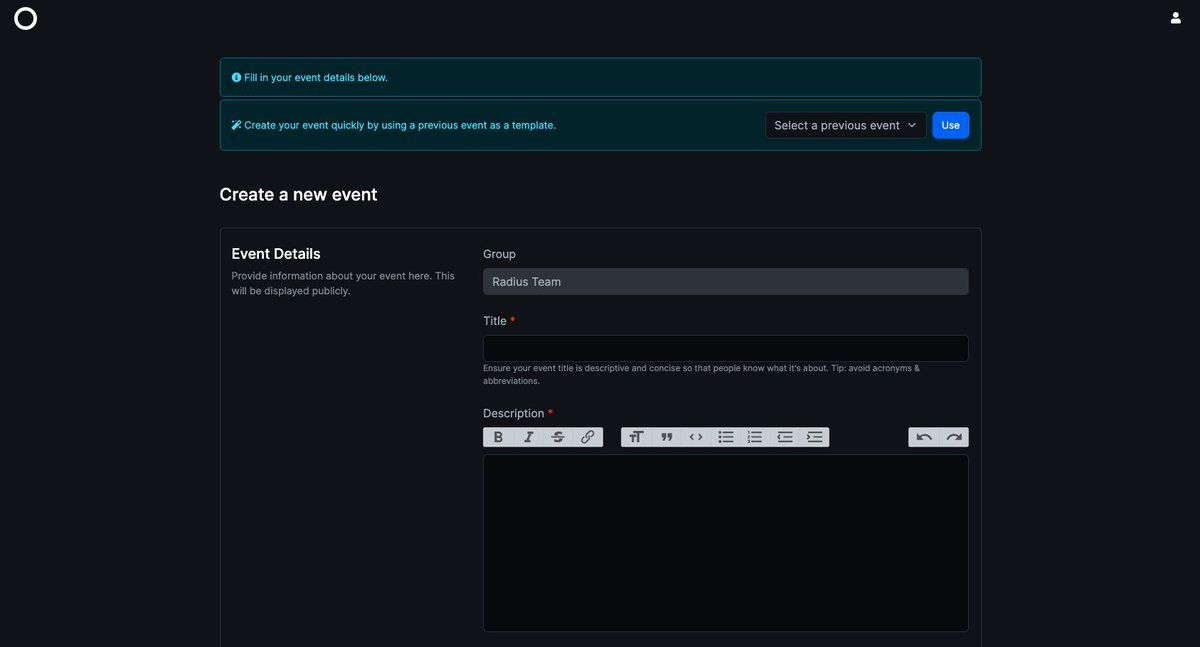Create a numbered list
The height and width of the screenshot is (647, 1200).
755,437
